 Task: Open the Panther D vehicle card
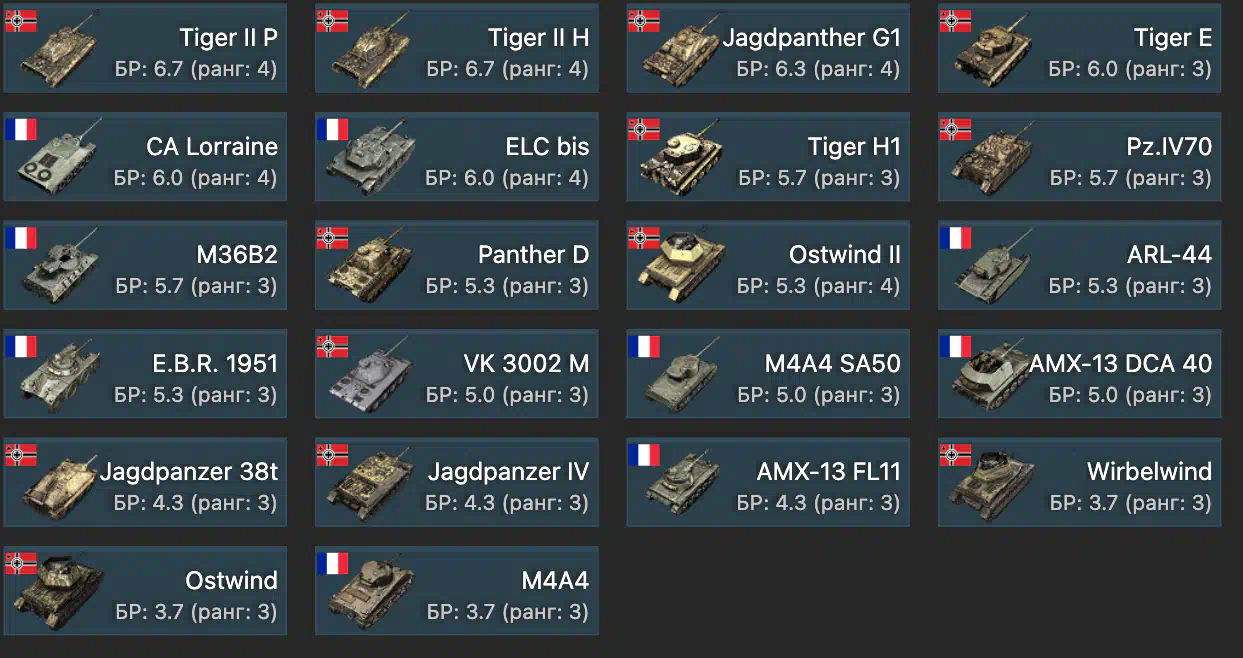(457, 265)
